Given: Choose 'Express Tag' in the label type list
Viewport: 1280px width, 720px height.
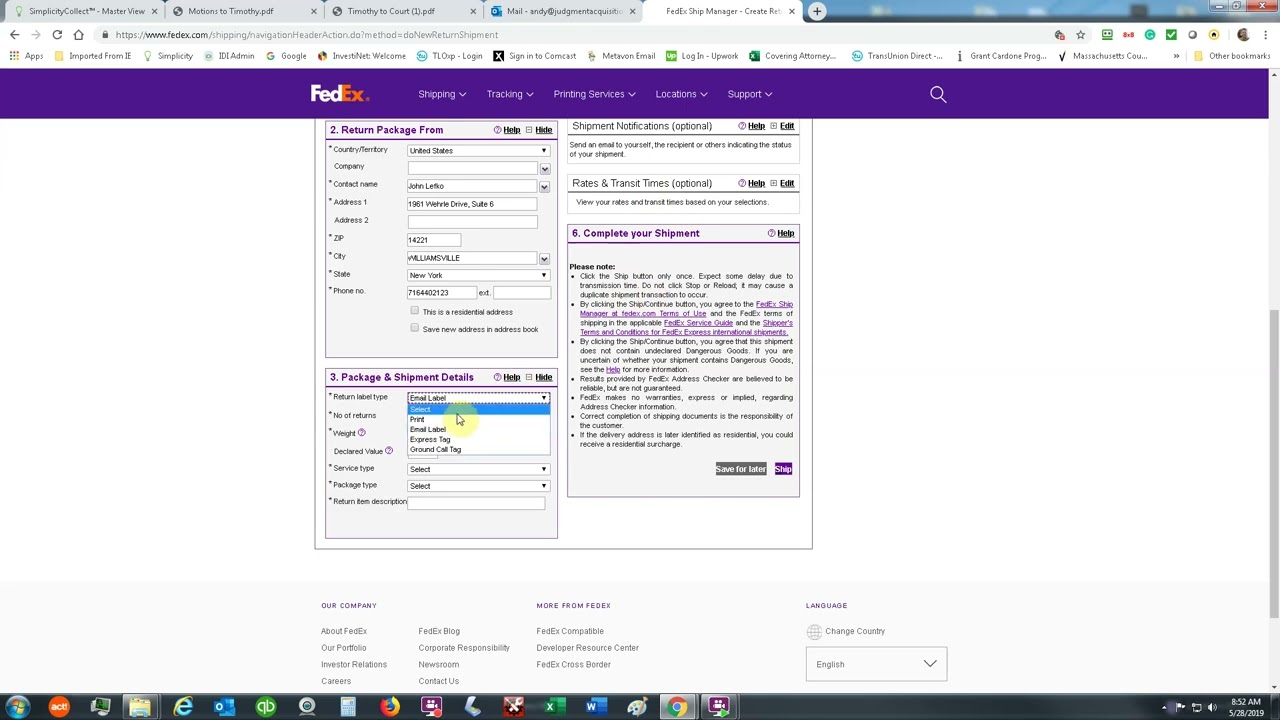Looking at the screenshot, I should (478, 439).
